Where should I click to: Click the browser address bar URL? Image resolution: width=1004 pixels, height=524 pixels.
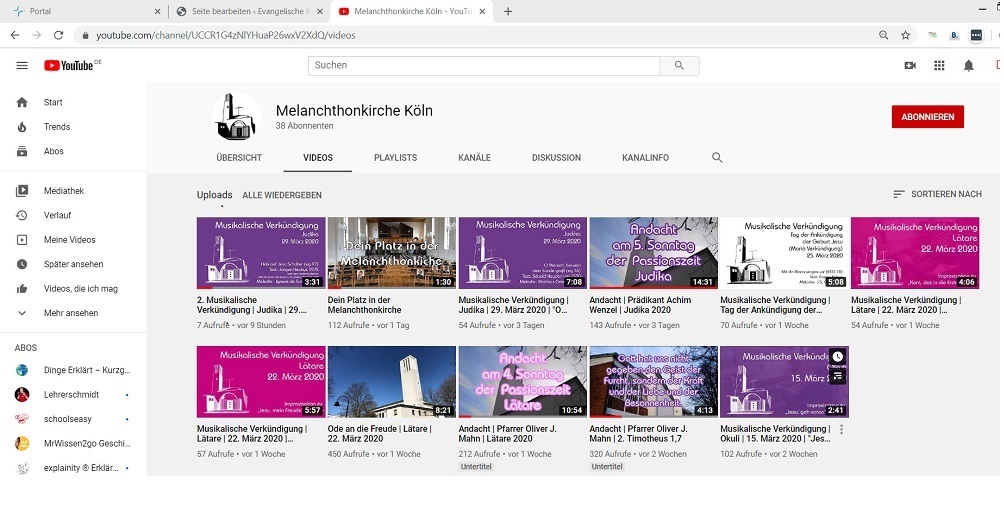click(225, 35)
